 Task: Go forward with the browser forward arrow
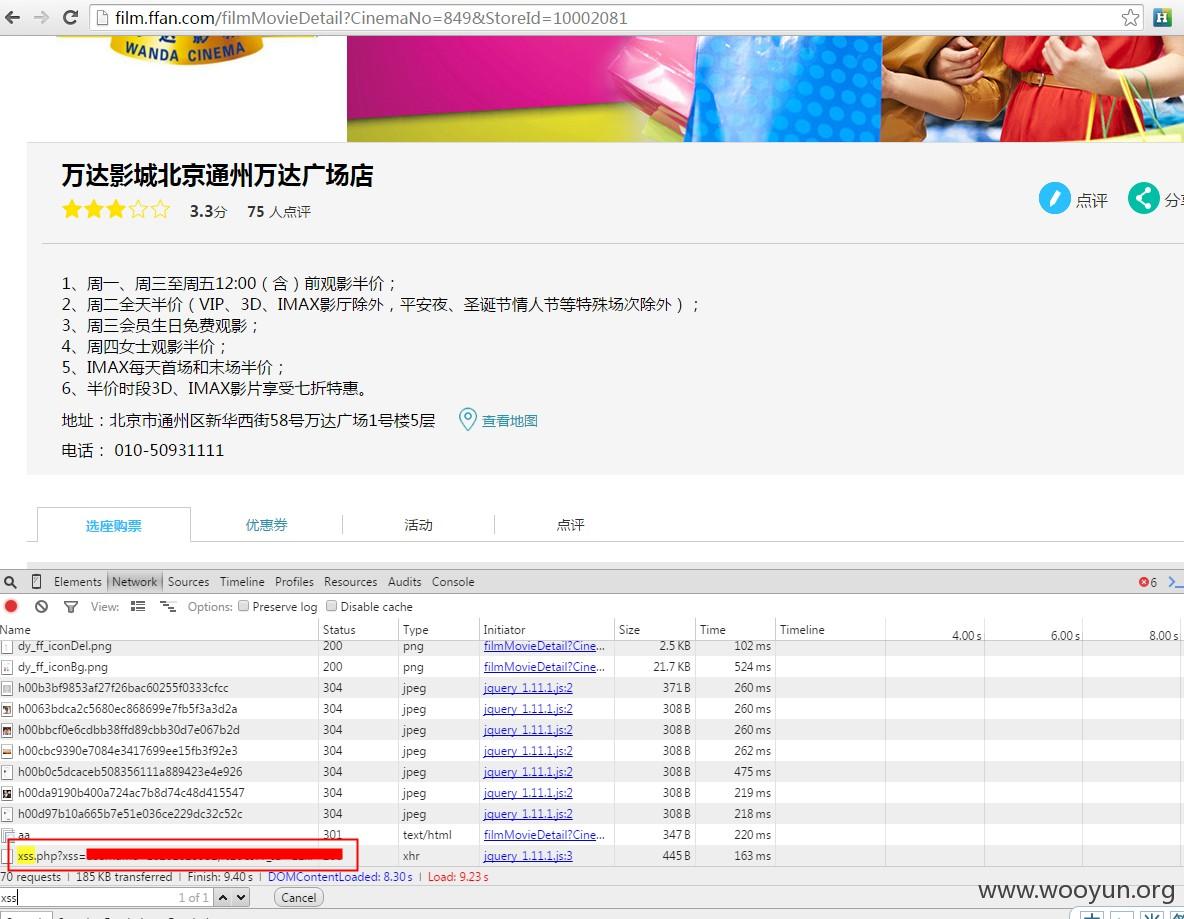coord(42,17)
